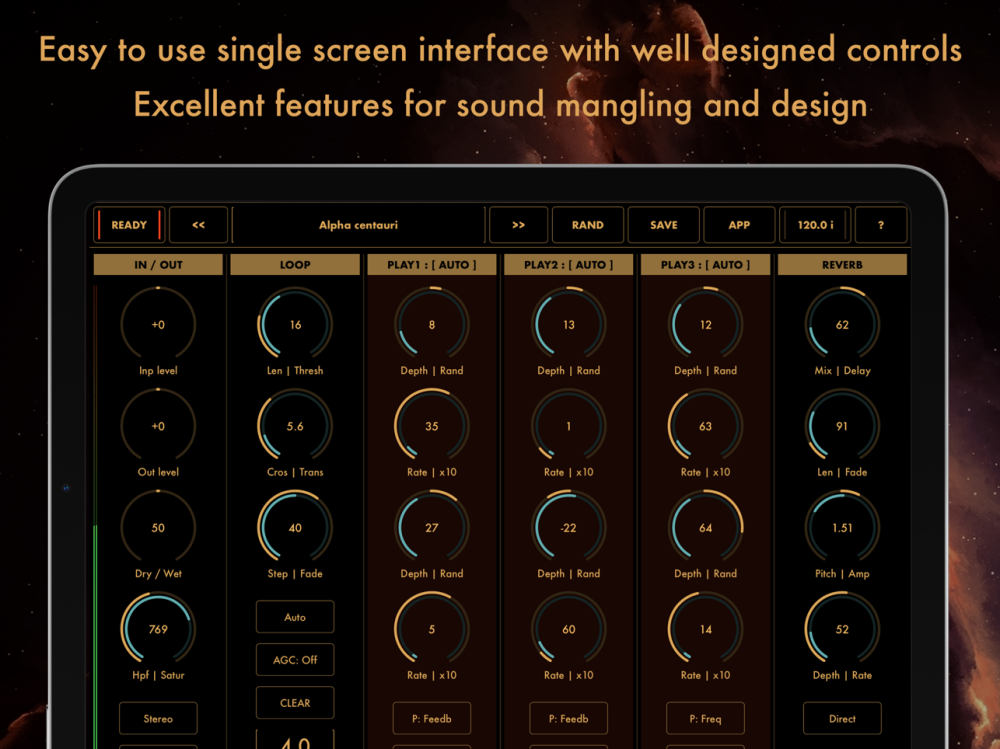
Task: Click PLAY2 Depth | Rand knob showing 13
Action: click(568, 325)
